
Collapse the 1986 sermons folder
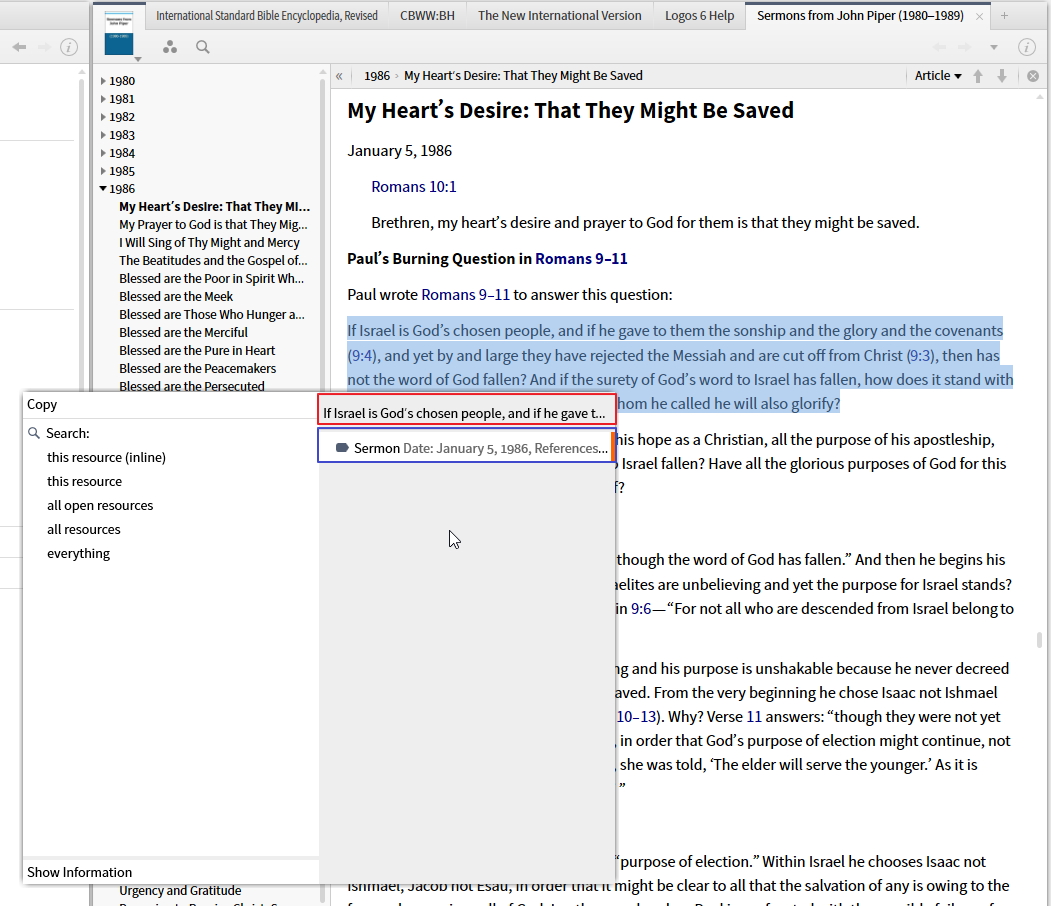point(103,188)
